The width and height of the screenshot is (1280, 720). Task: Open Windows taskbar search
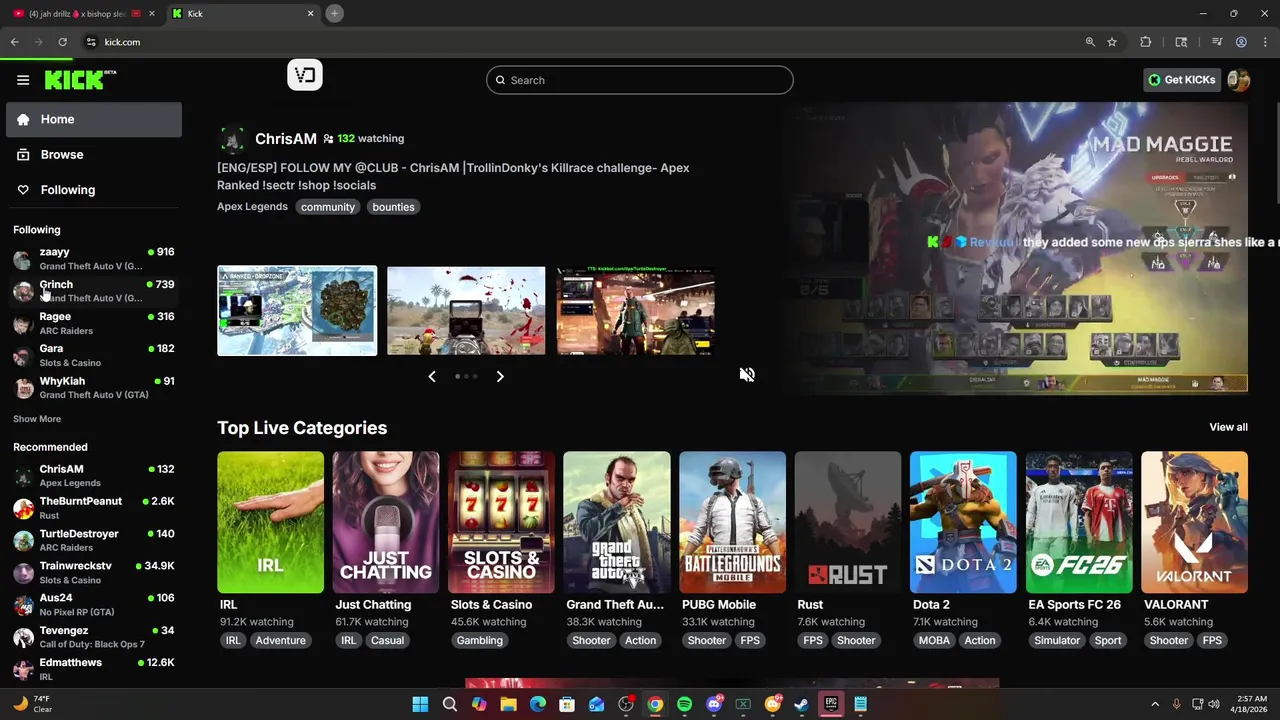click(x=450, y=704)
